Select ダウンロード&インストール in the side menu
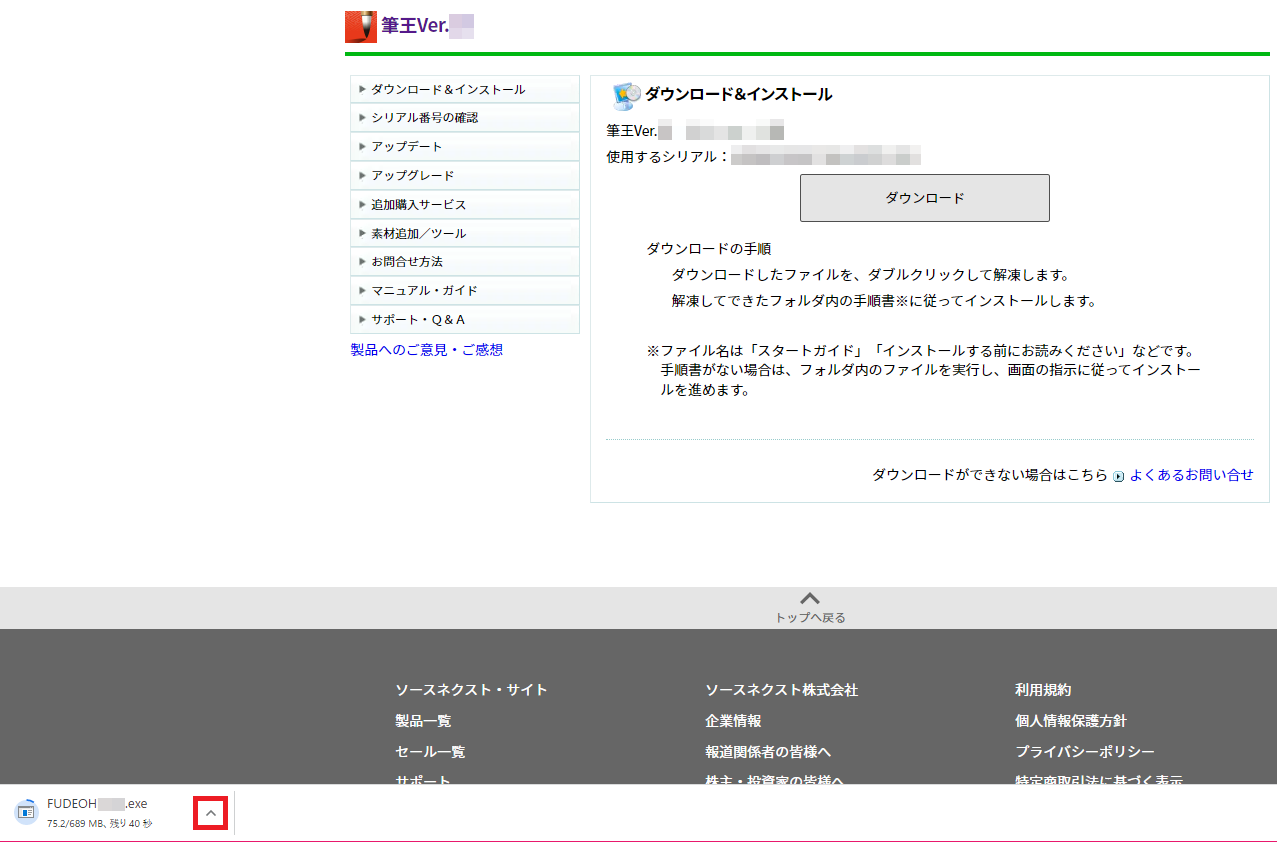 coord(447,90)
